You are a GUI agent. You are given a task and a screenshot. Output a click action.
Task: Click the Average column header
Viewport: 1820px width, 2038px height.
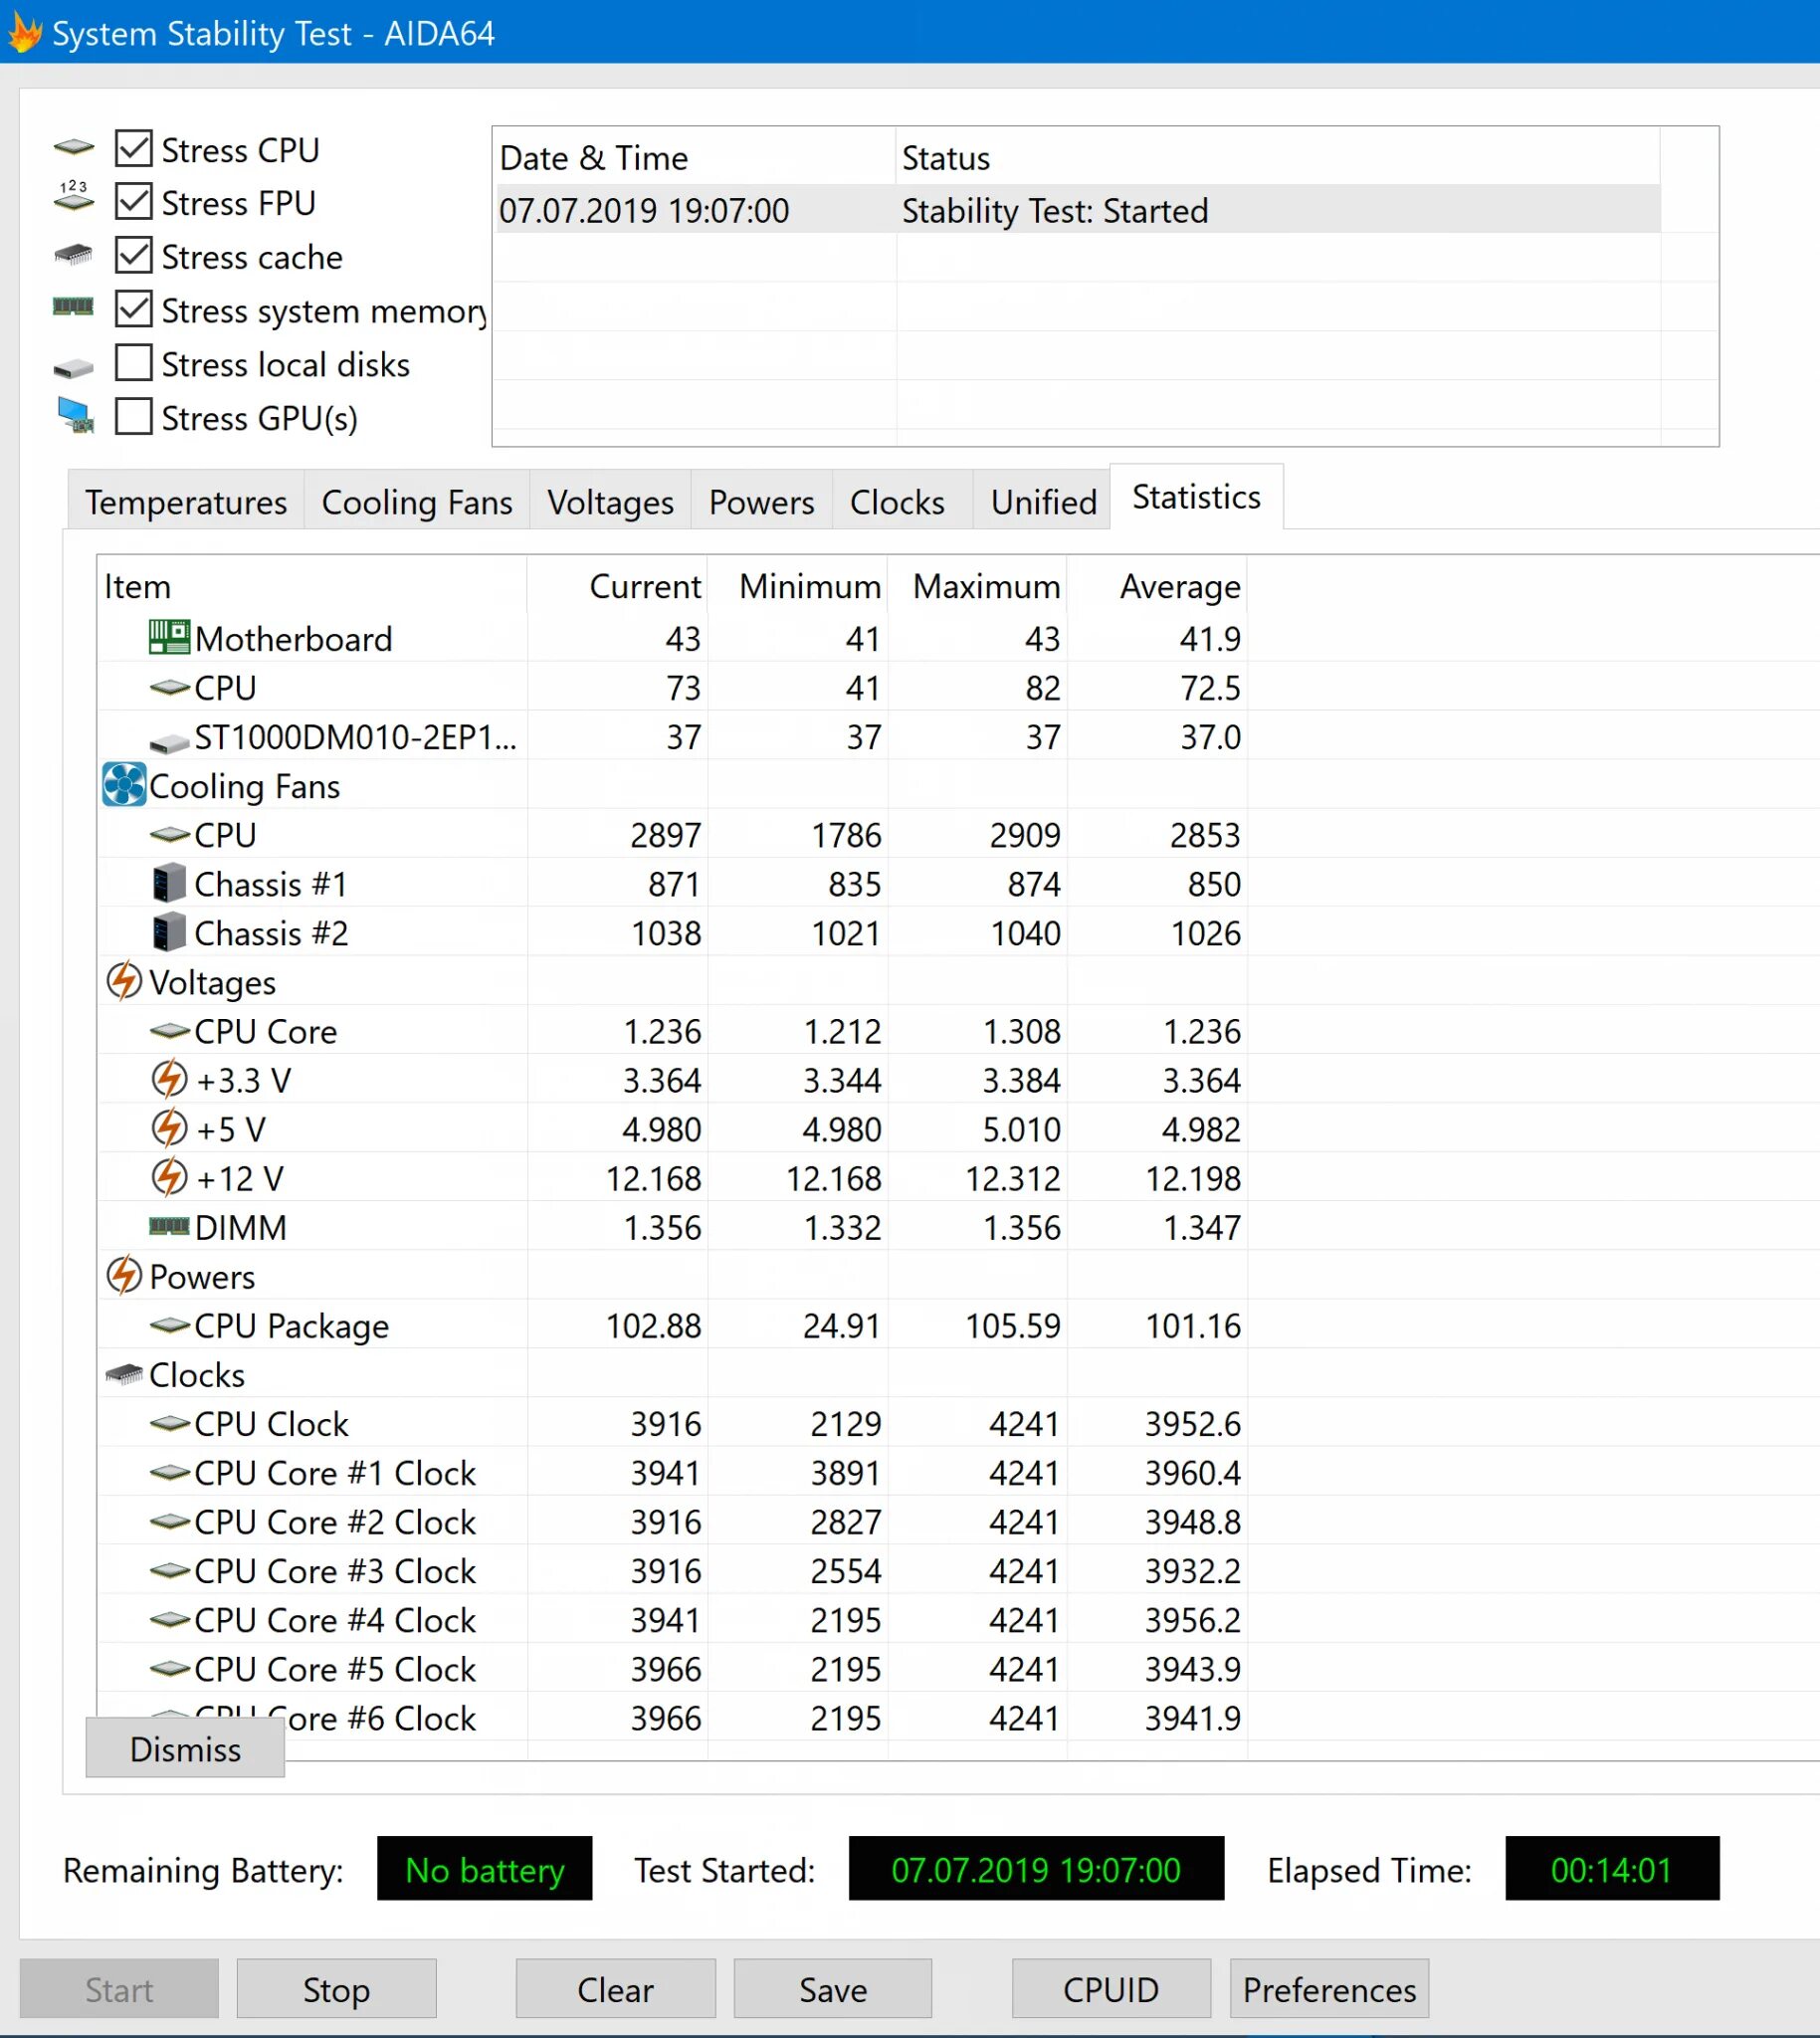click(1157, 585)
